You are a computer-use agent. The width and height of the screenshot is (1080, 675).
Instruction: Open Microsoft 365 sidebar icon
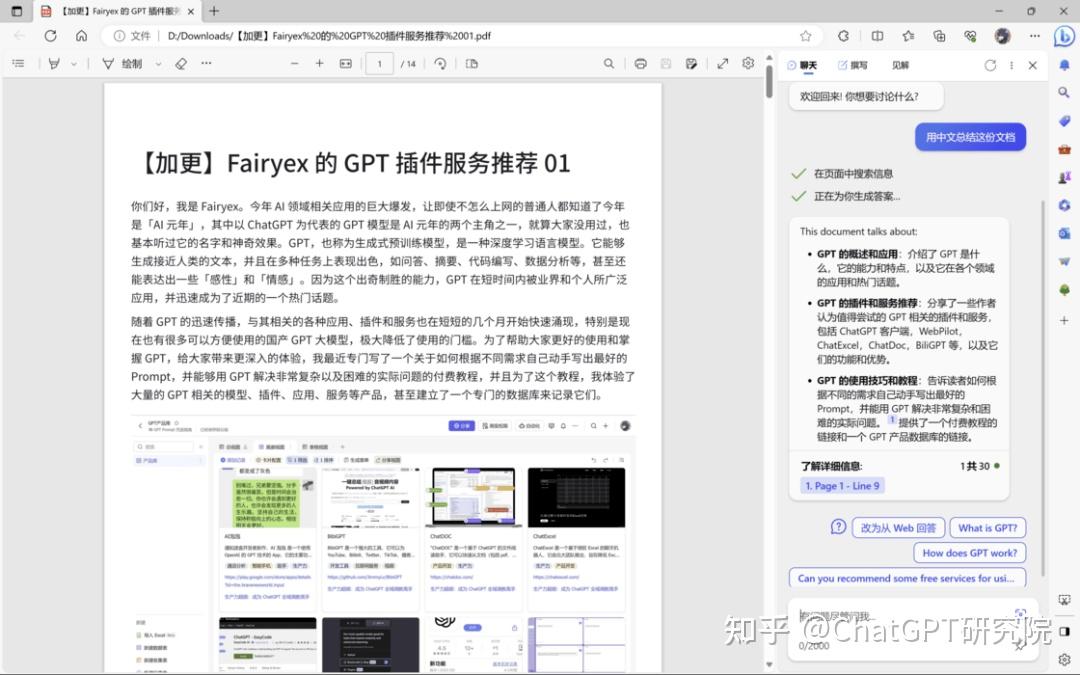(x=1064, y=205)
